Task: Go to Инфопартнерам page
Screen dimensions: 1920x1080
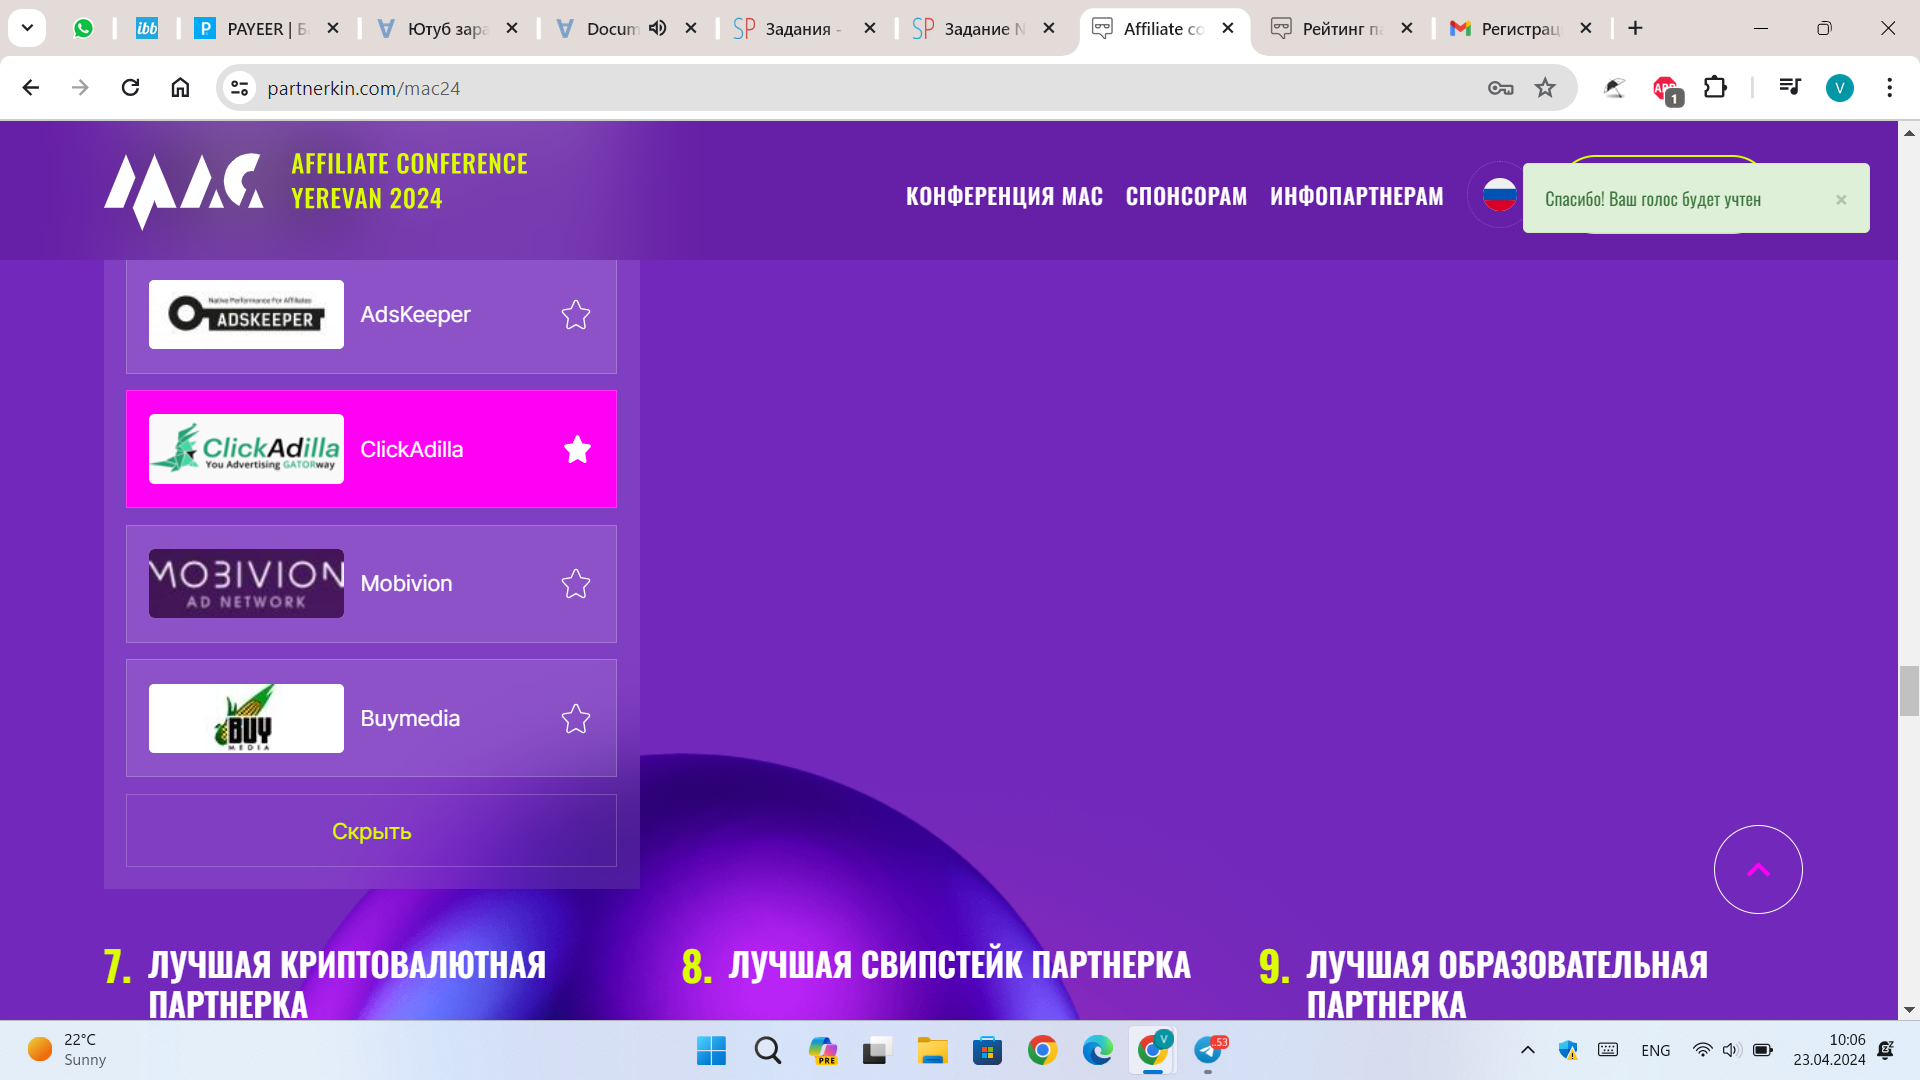Action: click(1356, 196)
